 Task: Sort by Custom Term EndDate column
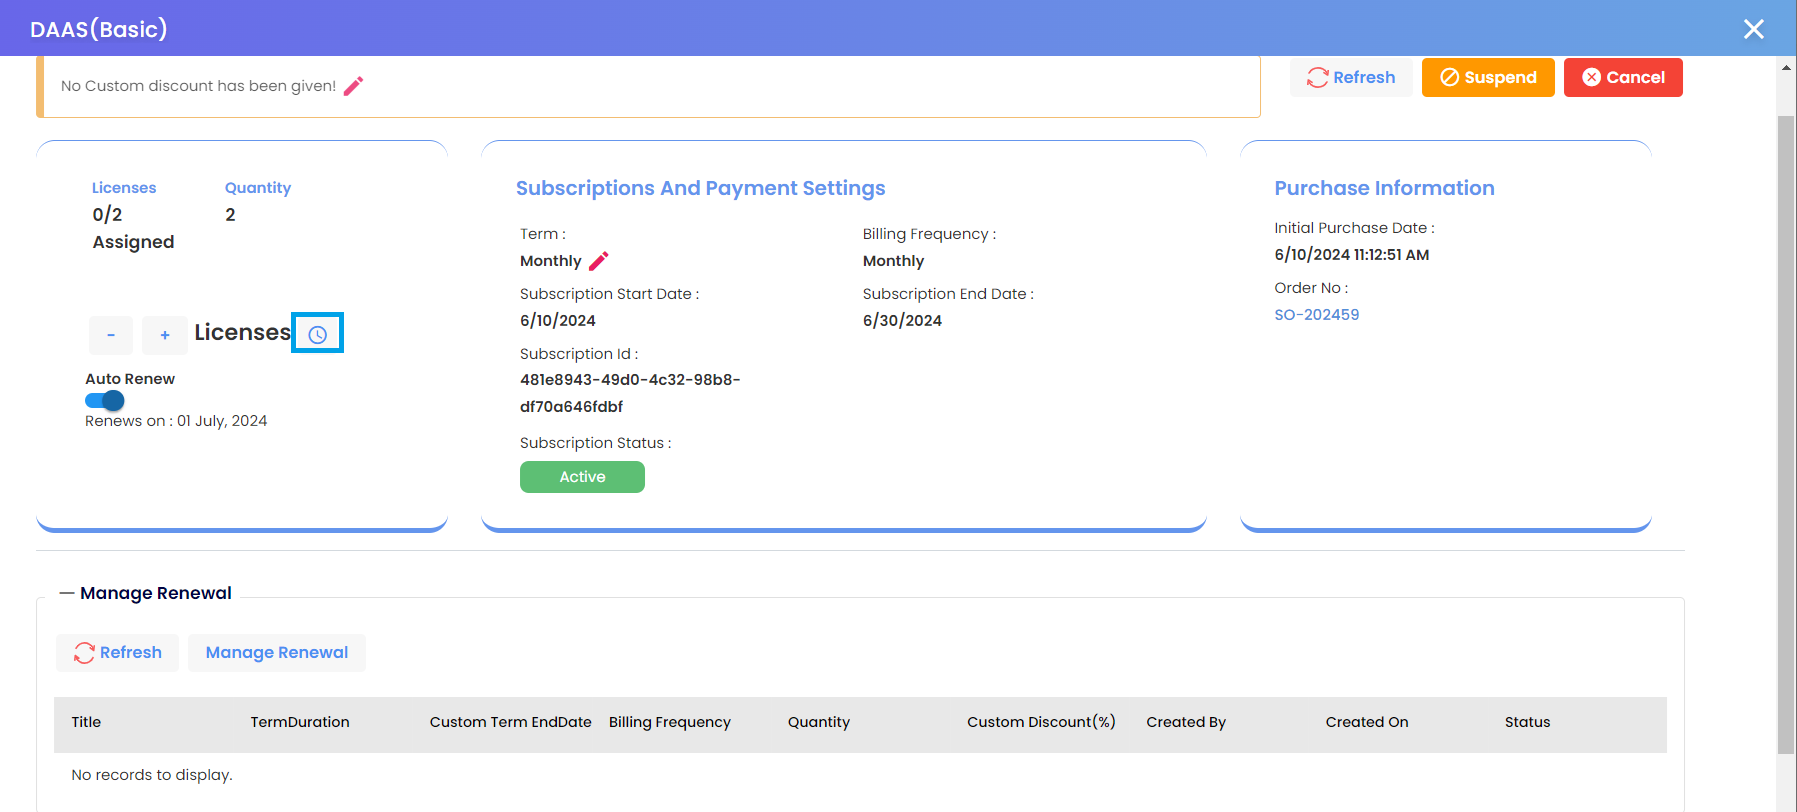click(x=510, y=722)
